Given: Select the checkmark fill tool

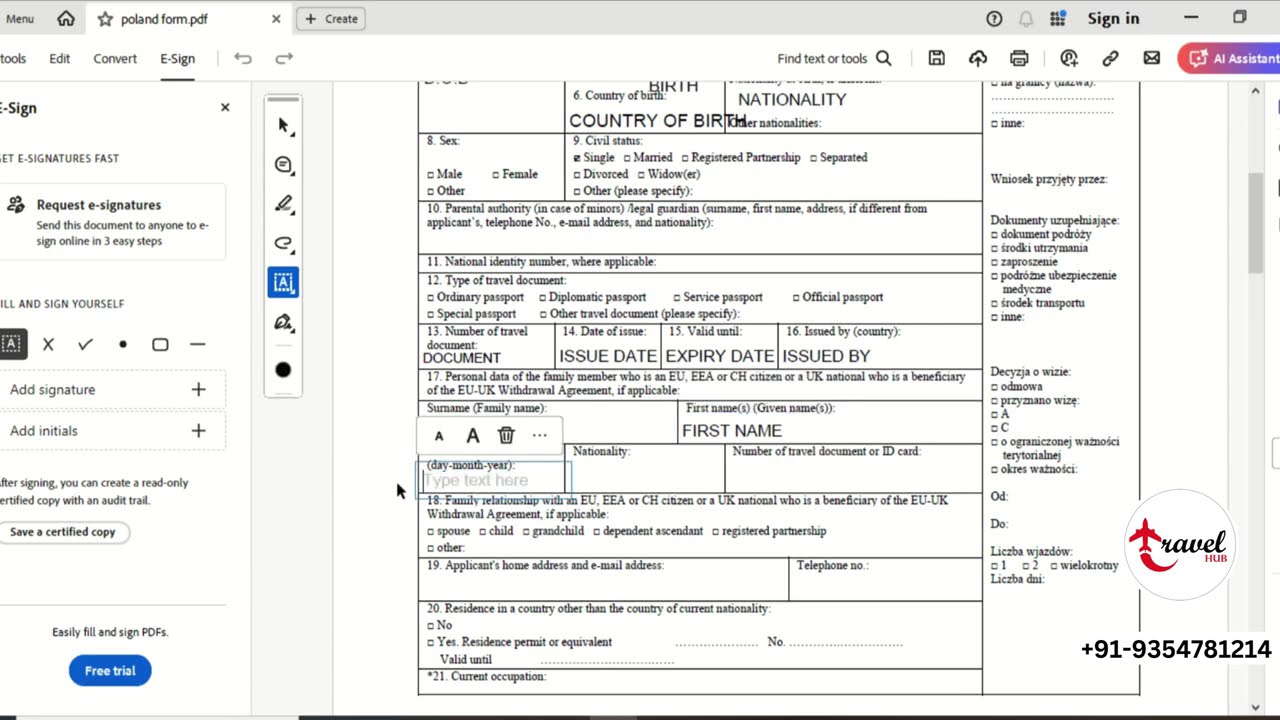Looking at the screenshot, I should (85, 344).
